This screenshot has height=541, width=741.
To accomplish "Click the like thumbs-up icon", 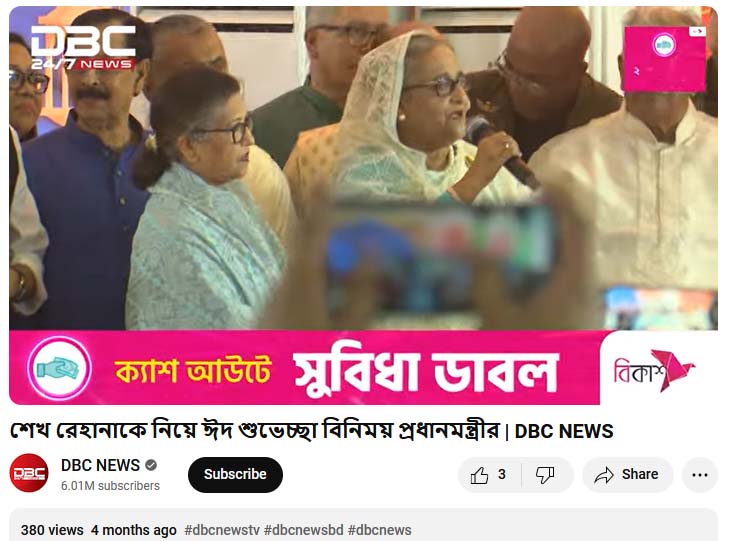I will pyautogui.click(x=479, y=475).
